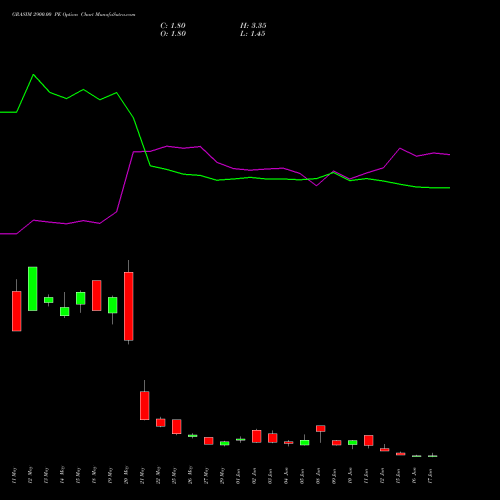Click the tall green candle on 12 May

[33, 289]
